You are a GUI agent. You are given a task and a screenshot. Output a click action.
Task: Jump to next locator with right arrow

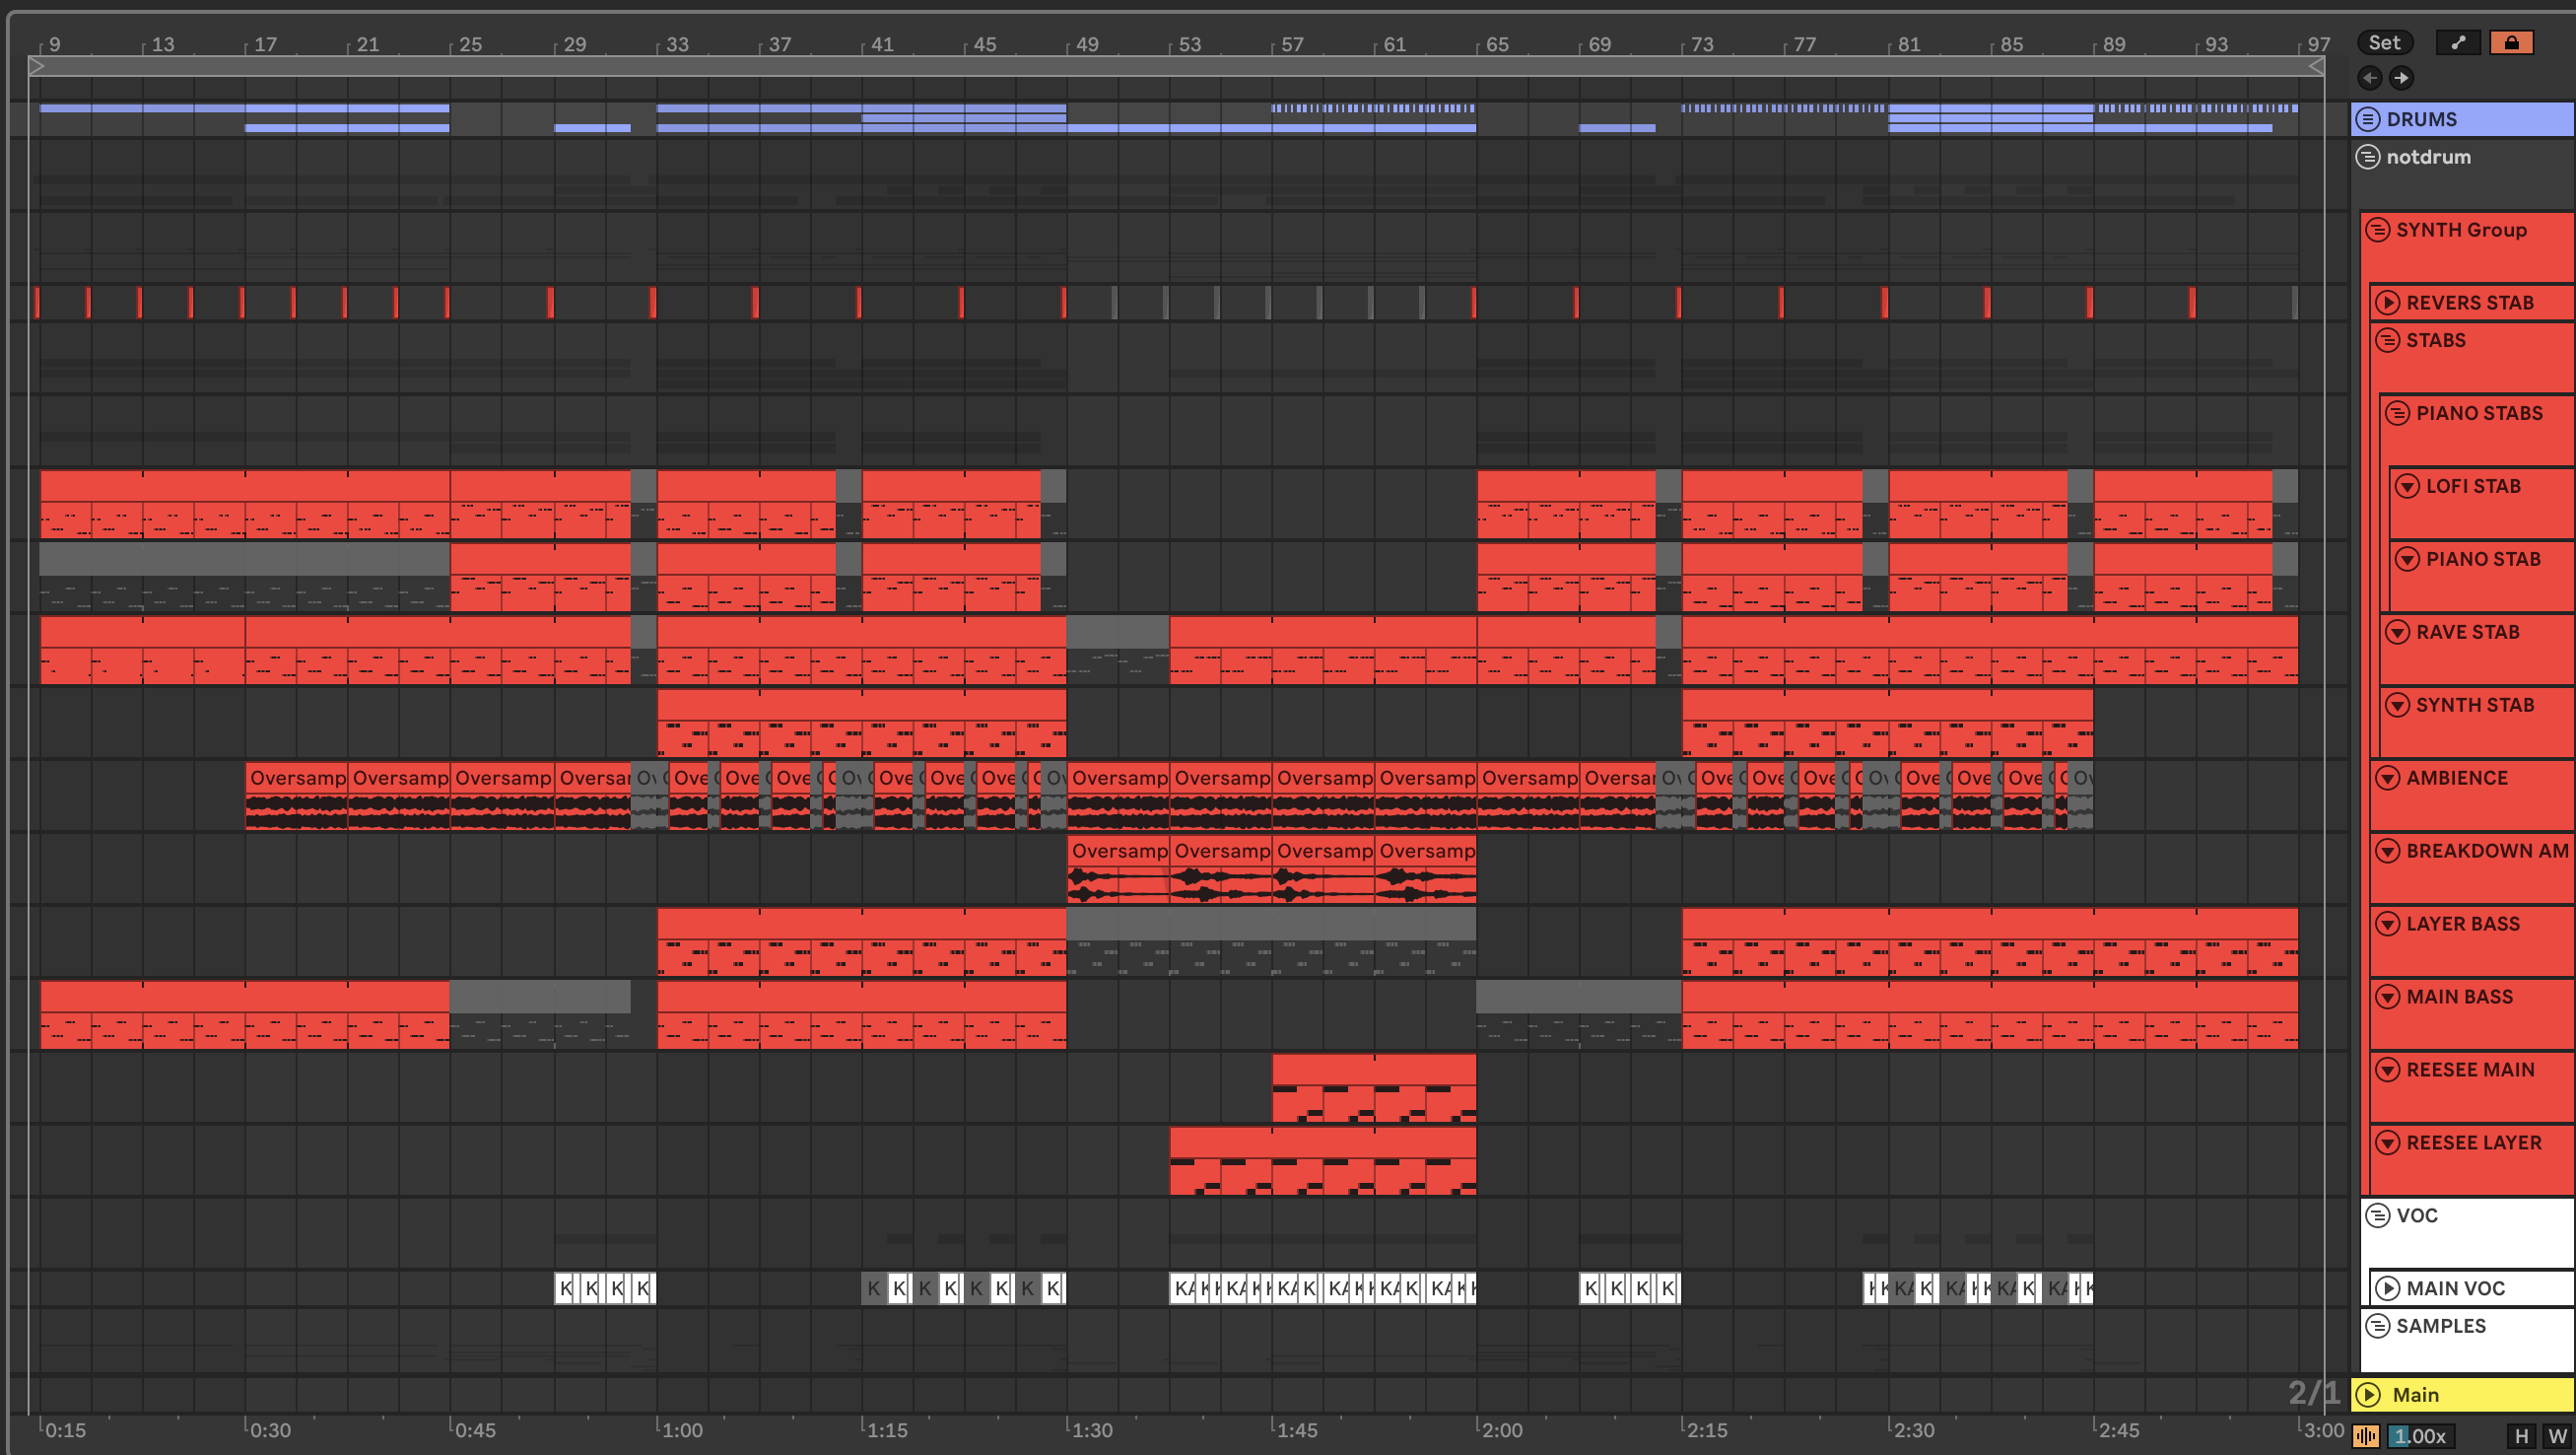[x=2400, y=77]
